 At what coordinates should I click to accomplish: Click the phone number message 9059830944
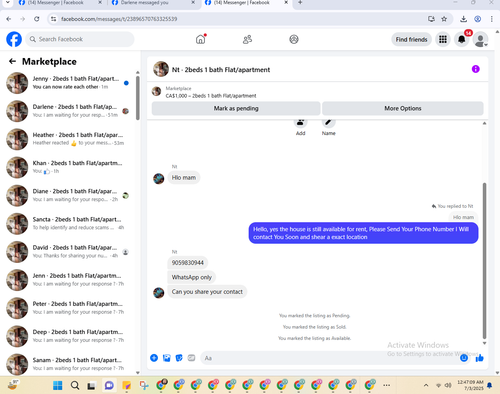[188, 263]
